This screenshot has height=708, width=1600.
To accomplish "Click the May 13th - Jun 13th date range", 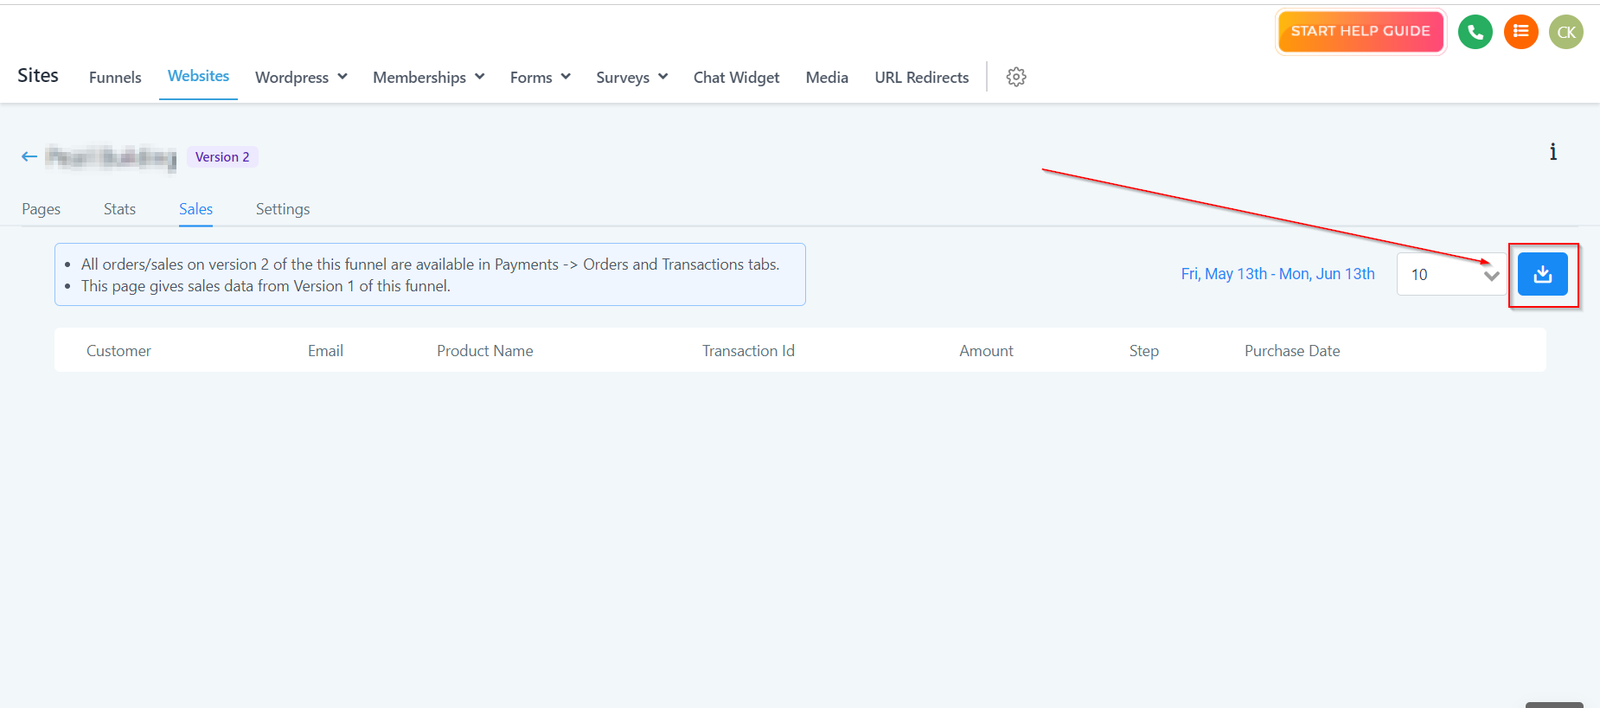I will (x=1277, y=274).
